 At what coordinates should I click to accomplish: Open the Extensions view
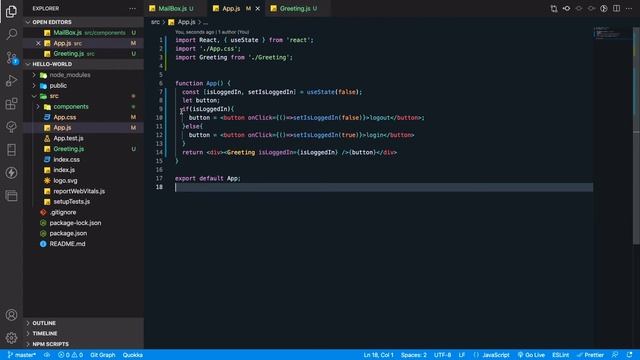(x=11, y=104)
